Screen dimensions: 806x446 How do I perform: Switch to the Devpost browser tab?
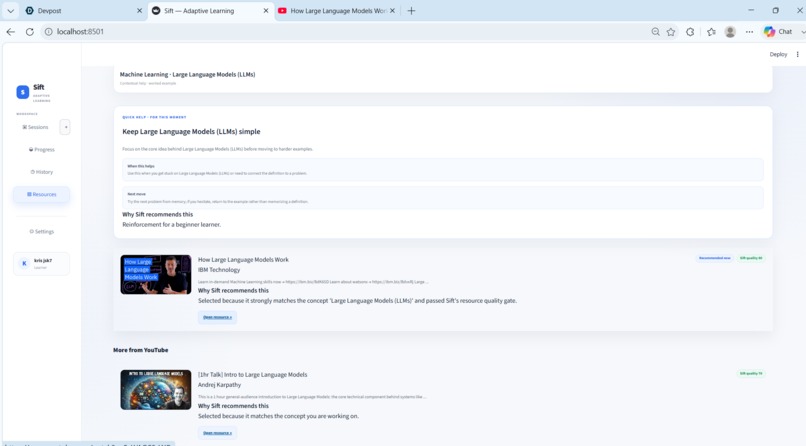(x=84, y=11)
